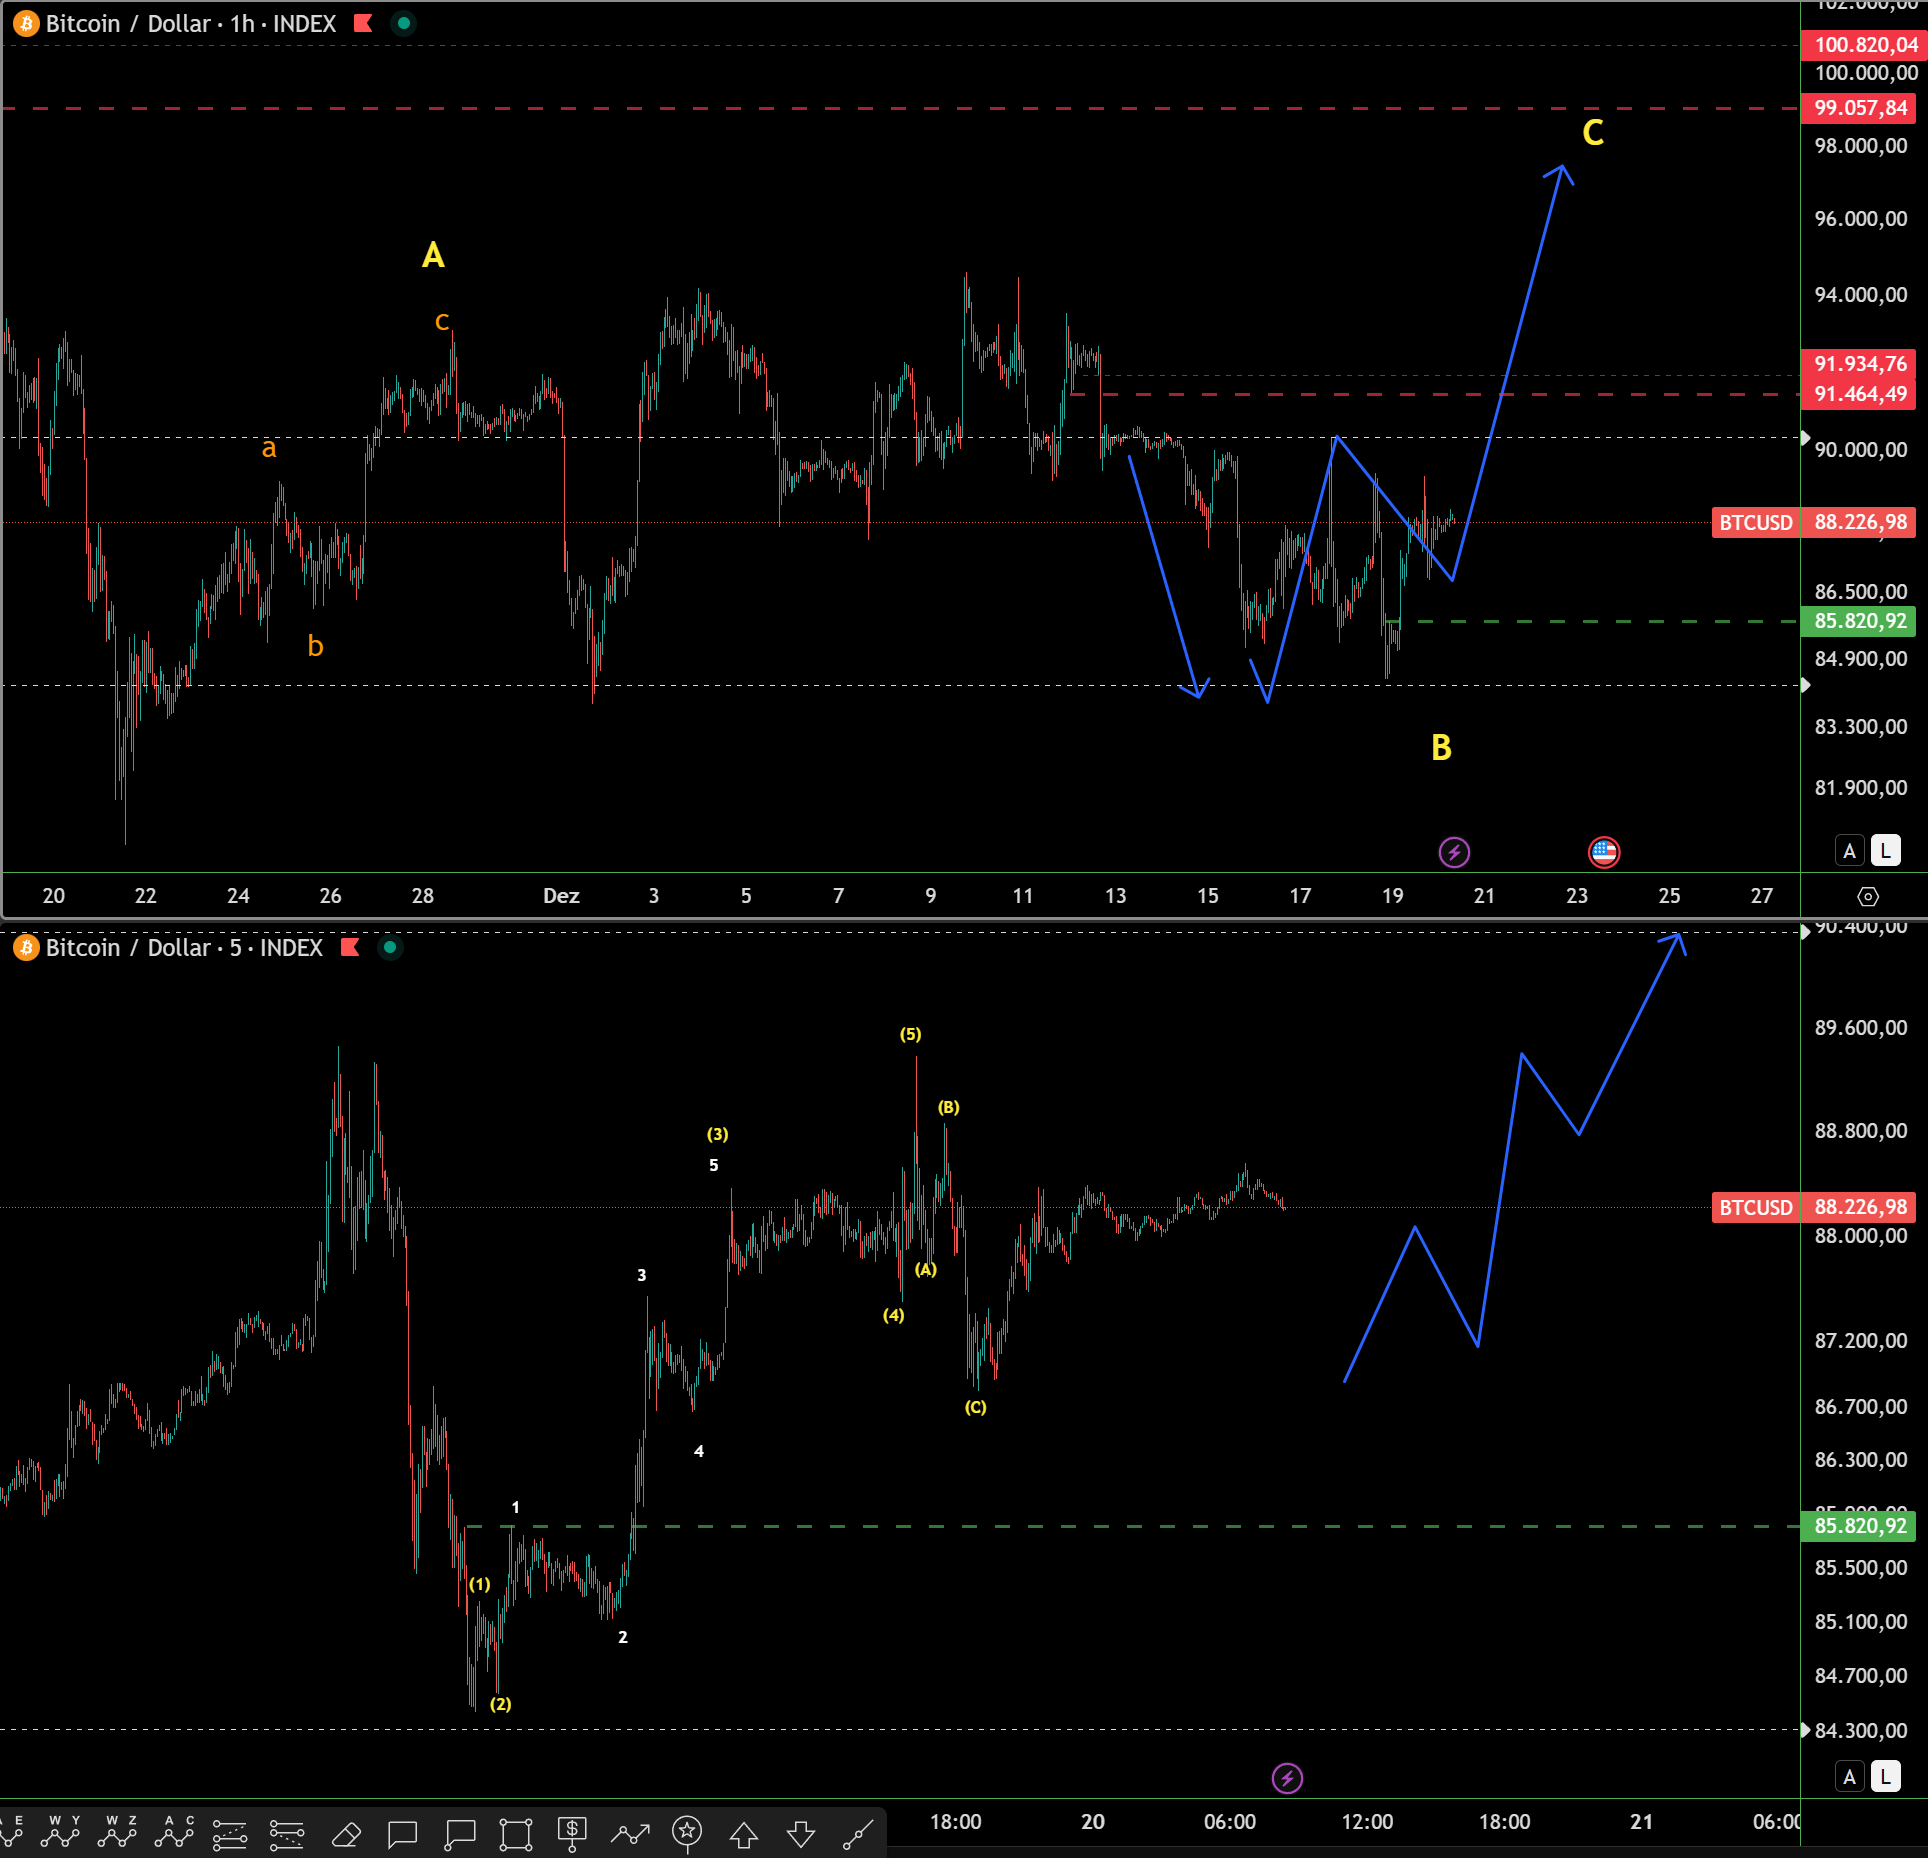
Task: Open time axis settings gear on upper chart
Action: click(x=1867, y=896)
